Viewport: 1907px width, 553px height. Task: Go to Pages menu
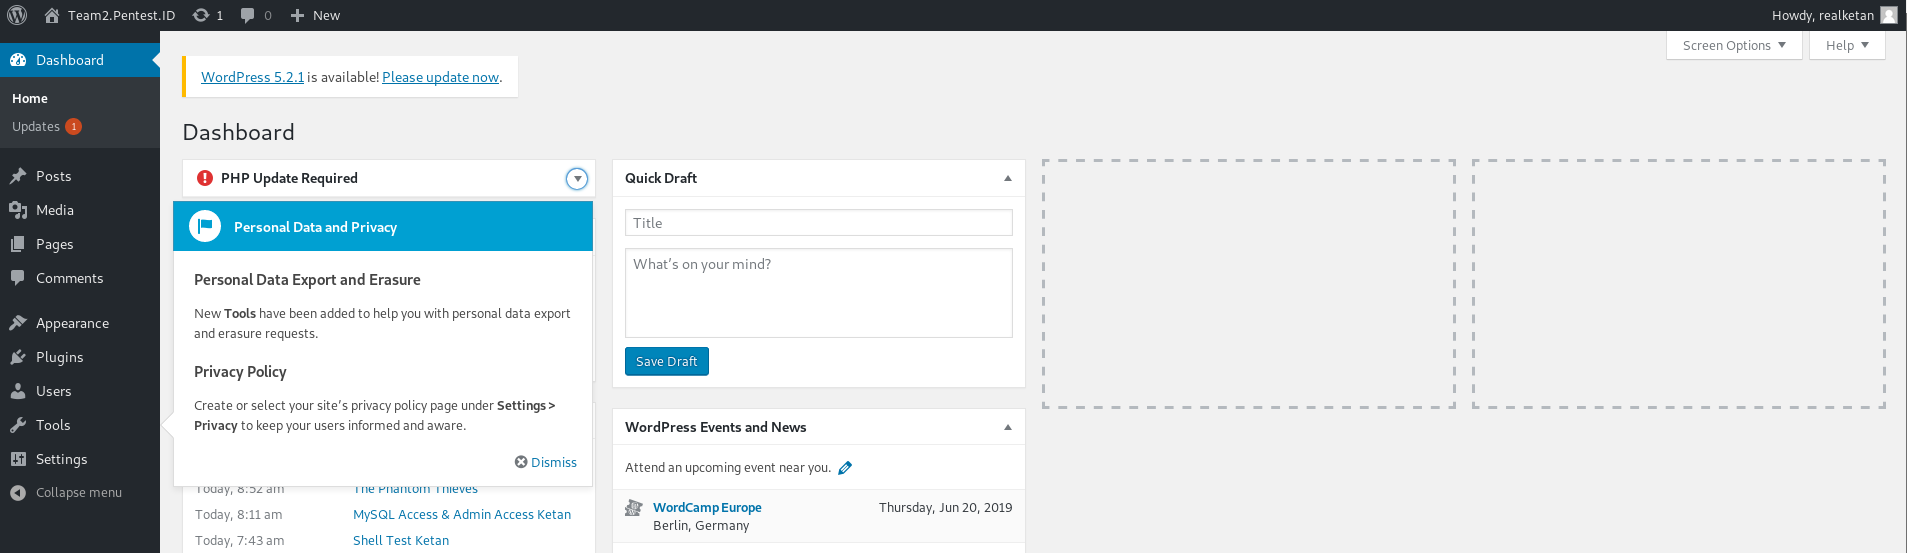pyautogui.click(x=80, y=244)
